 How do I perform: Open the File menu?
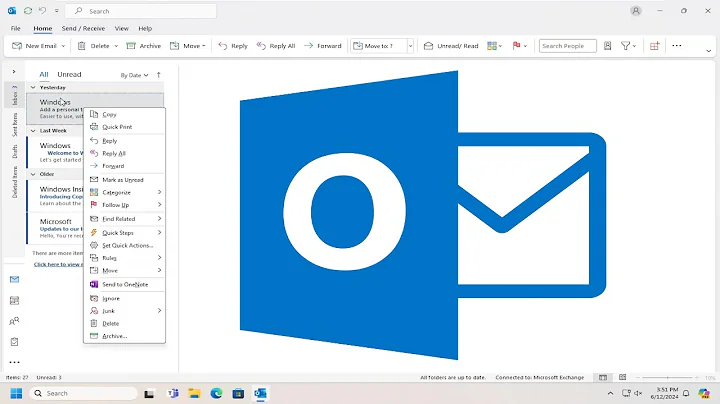pyautogui.click(x=16, y=28)
